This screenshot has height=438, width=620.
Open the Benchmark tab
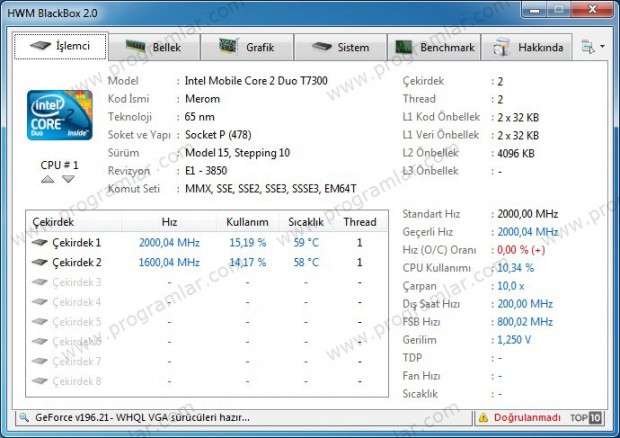pyautogui.click(x=434, y=47)
